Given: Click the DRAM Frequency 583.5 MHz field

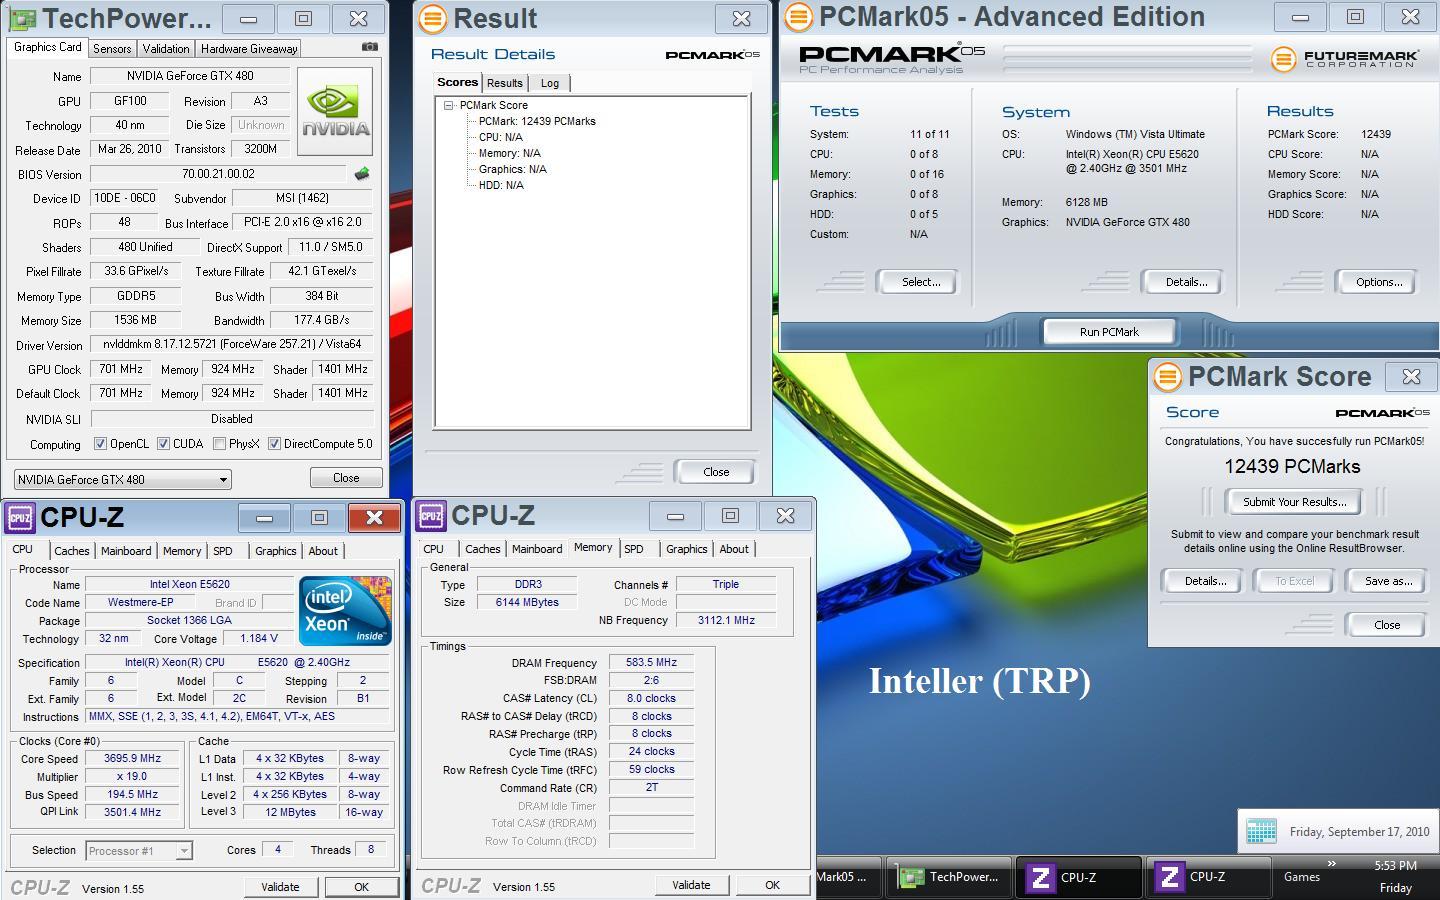Looking at the screenshot, I should coord(651,662).
